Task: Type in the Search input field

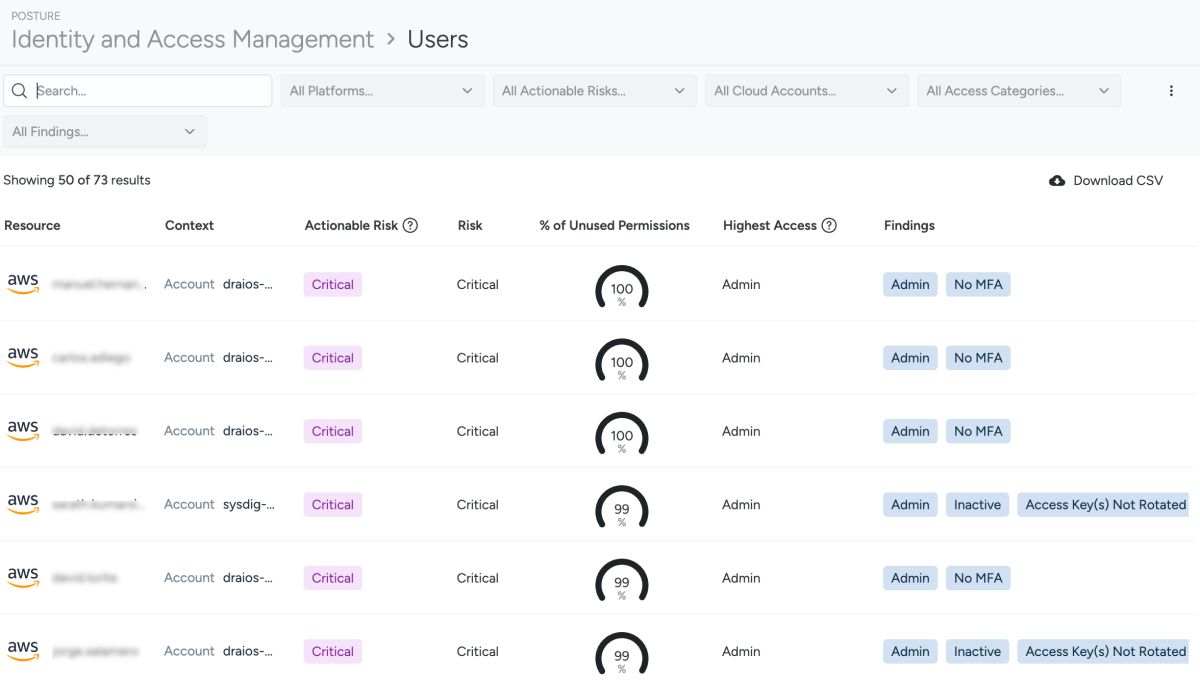Action: click(x=150, y=91)
